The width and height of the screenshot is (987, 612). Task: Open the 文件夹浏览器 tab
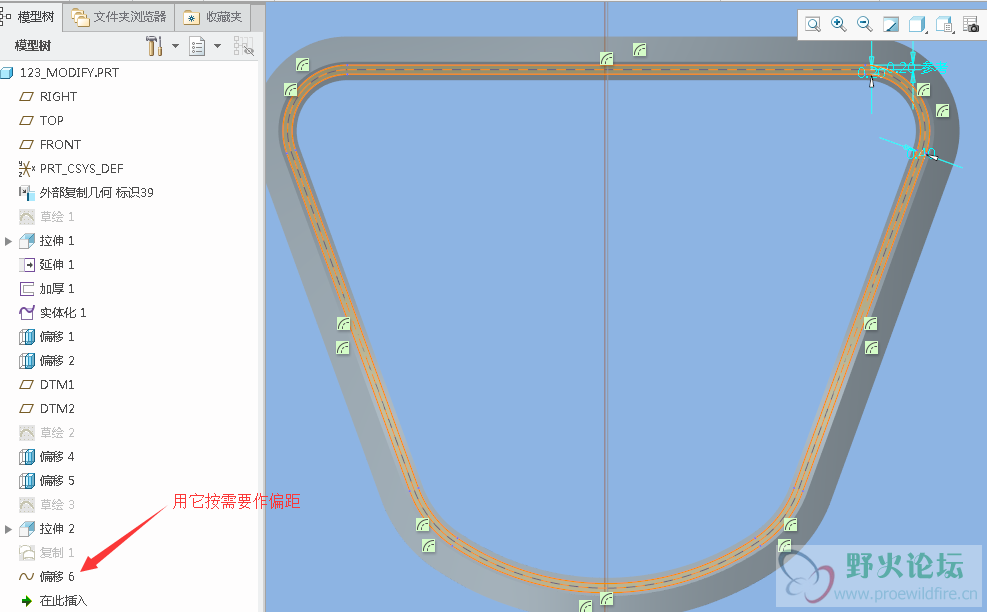(119, 17)
